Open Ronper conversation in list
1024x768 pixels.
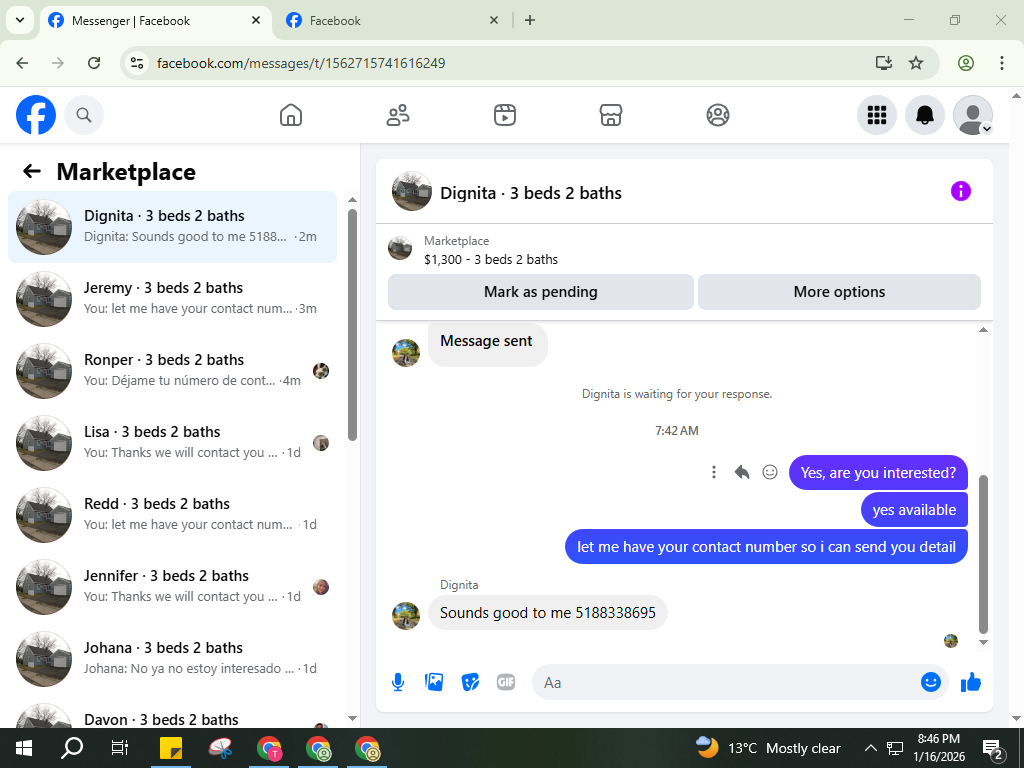pos(172,370)
